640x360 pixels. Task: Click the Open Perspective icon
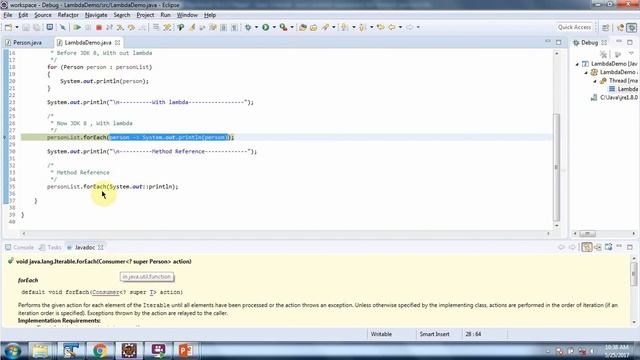tap(606, 27)
